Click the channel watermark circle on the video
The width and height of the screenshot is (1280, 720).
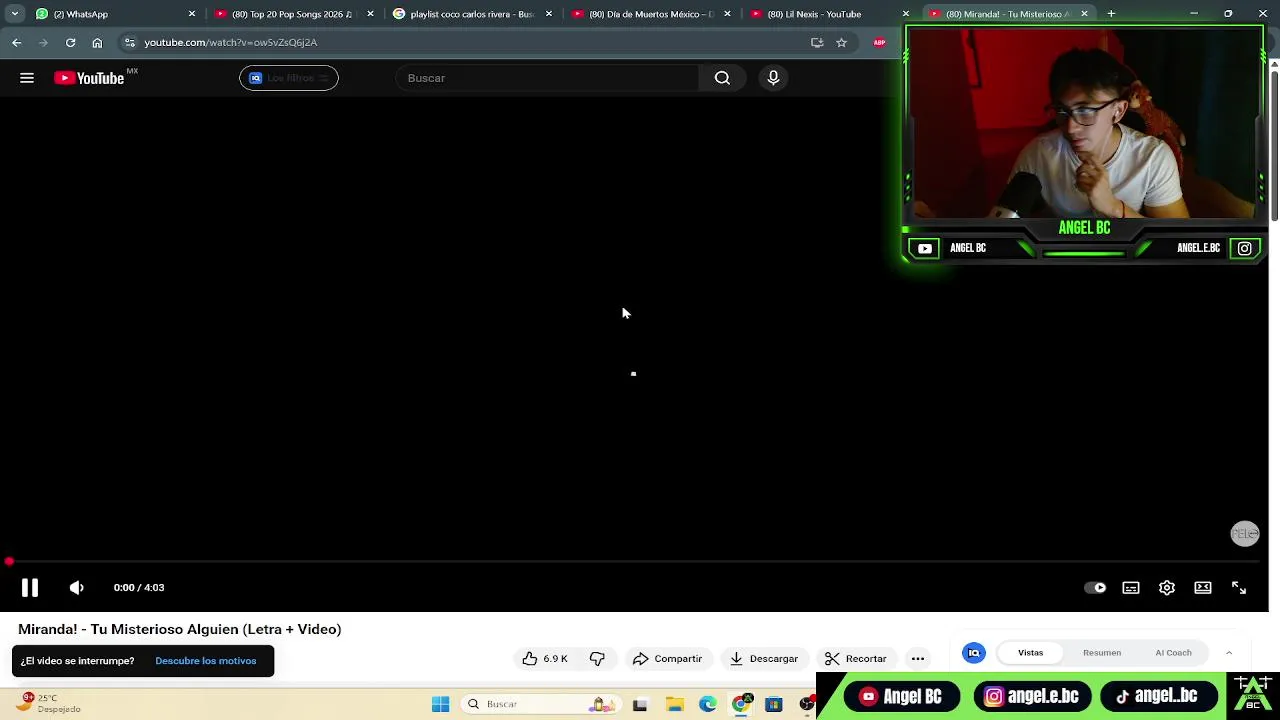tap(1245, 534)
